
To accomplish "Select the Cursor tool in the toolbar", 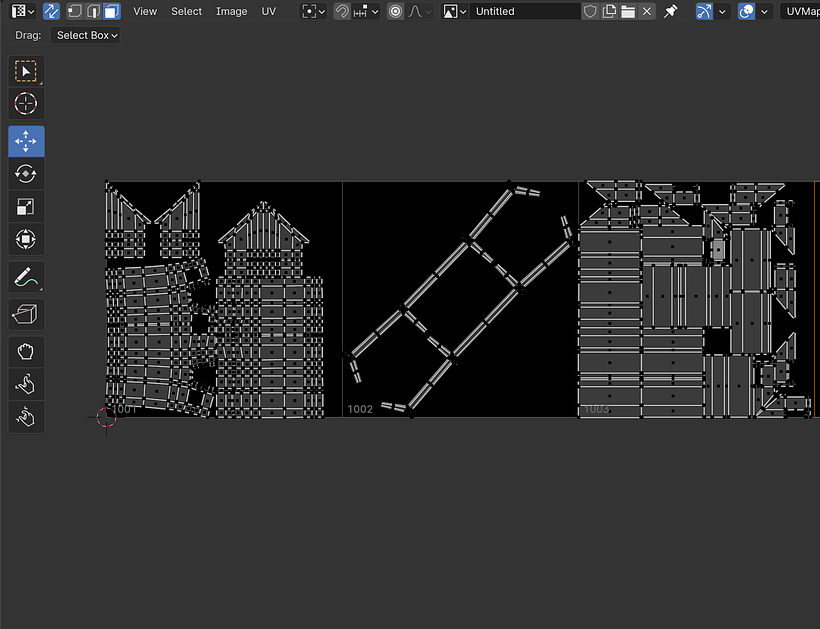I will (26, 104).
